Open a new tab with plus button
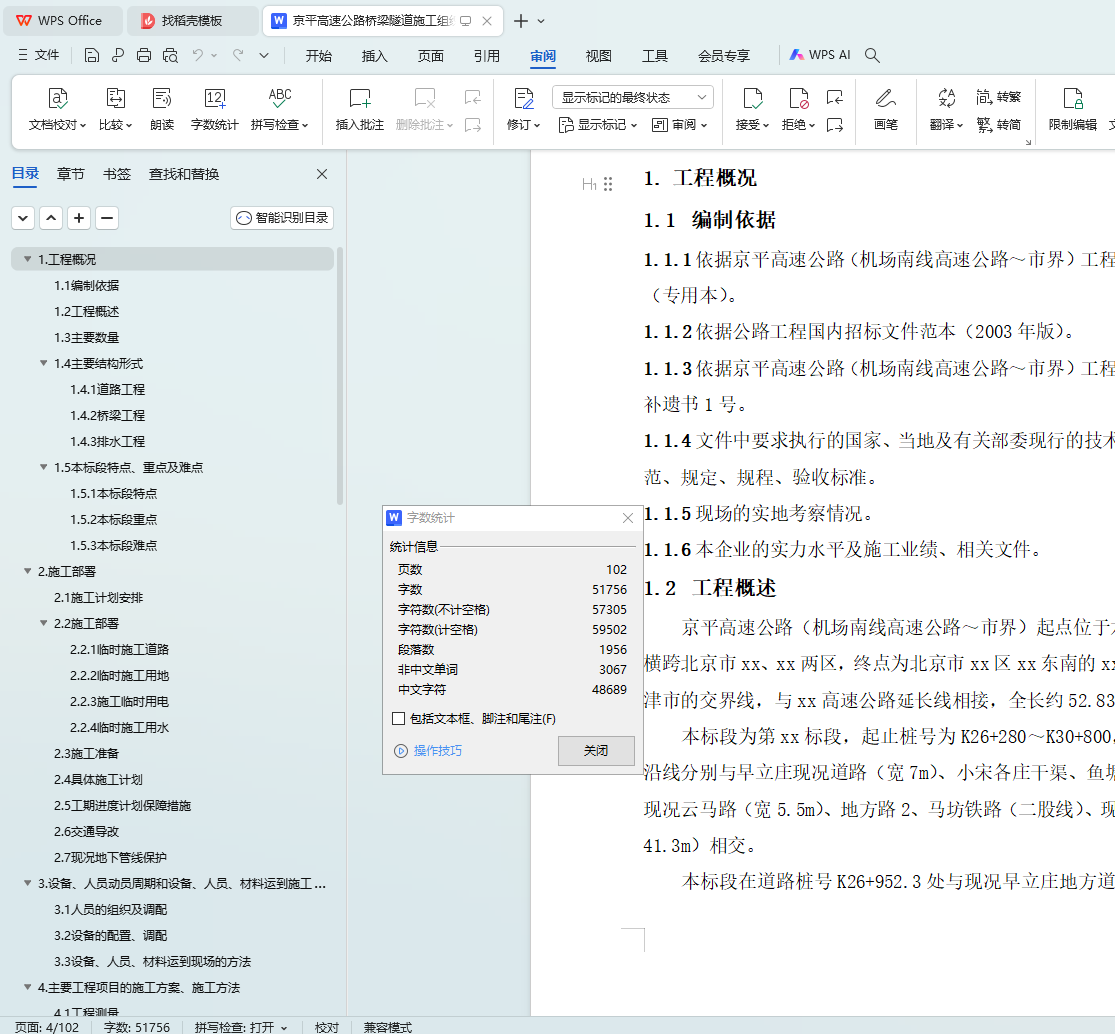The image size is (1115, 1034). (521, 21)
